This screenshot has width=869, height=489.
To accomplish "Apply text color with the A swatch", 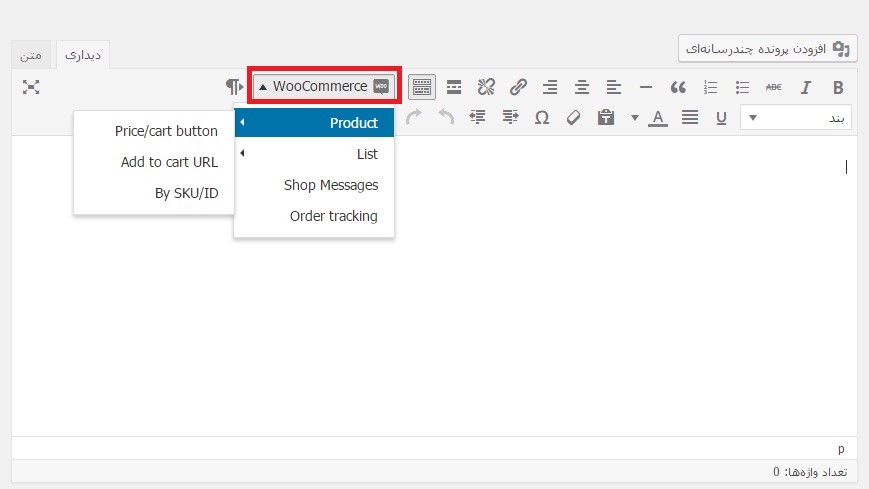I will [657, 118].
